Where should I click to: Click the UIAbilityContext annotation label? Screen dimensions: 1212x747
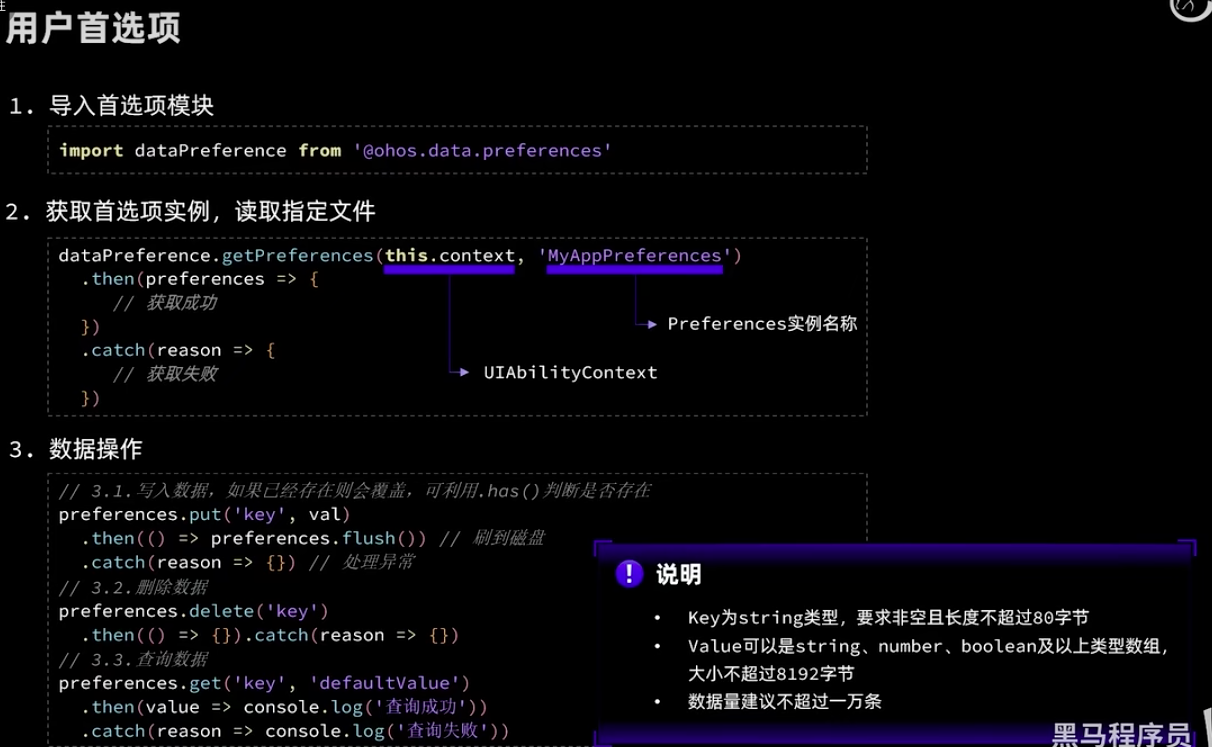570,372
